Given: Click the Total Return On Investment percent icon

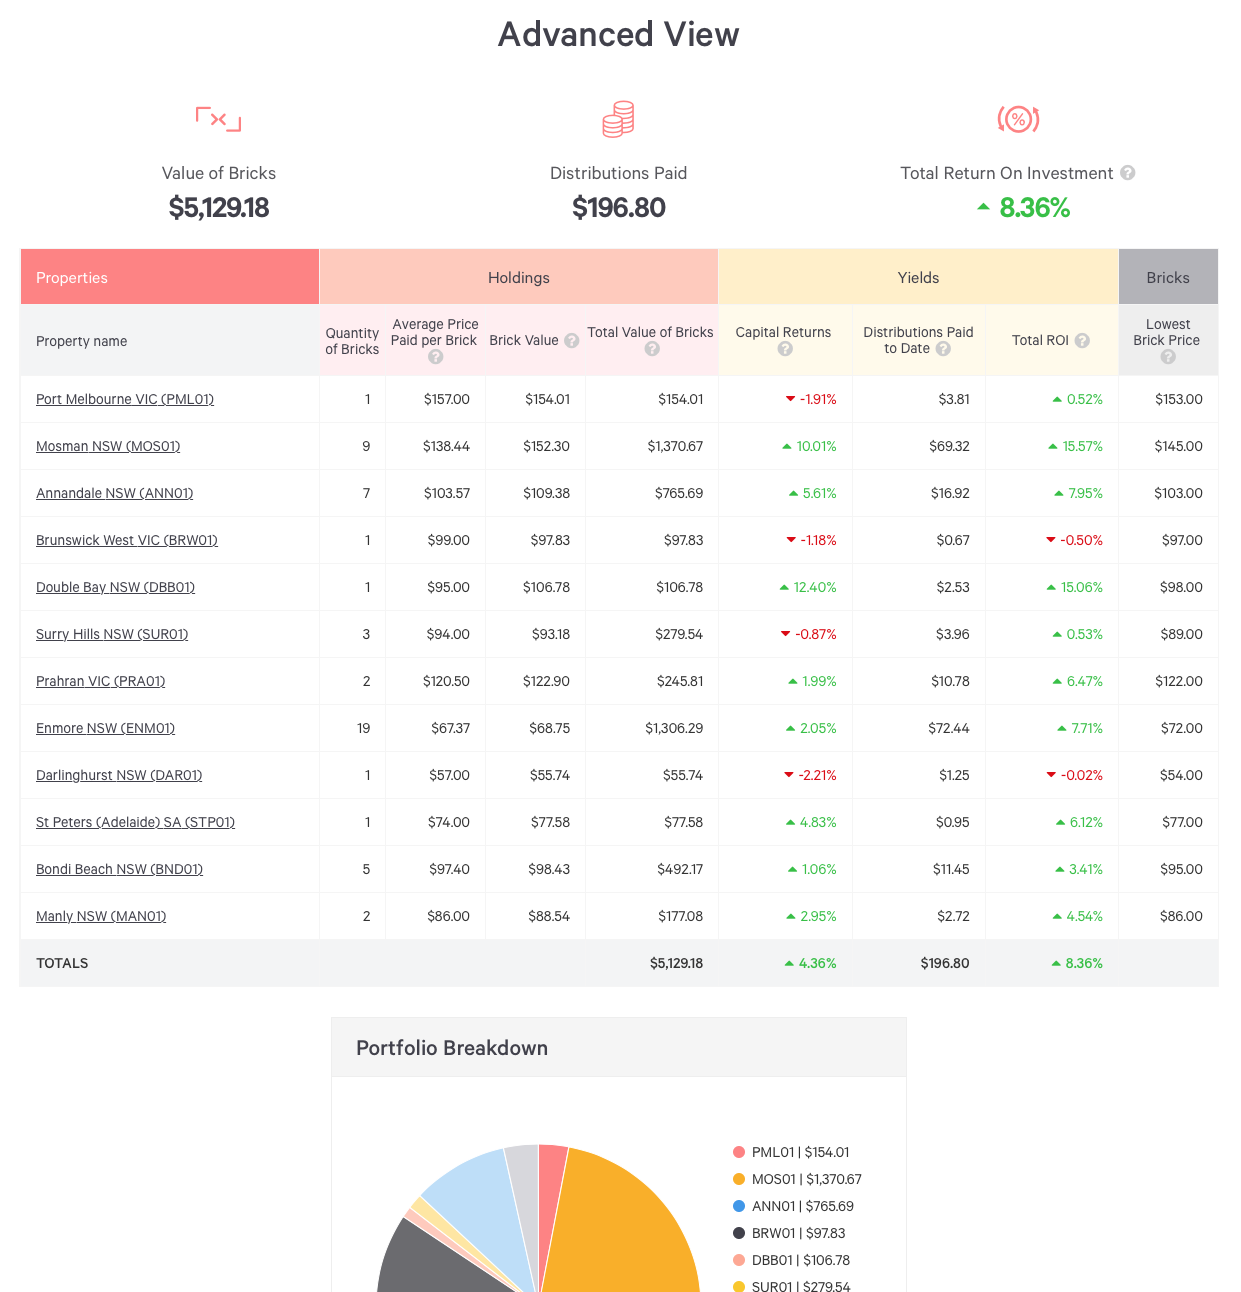Looking at the screenshot, I should (x=1018, y=120).
